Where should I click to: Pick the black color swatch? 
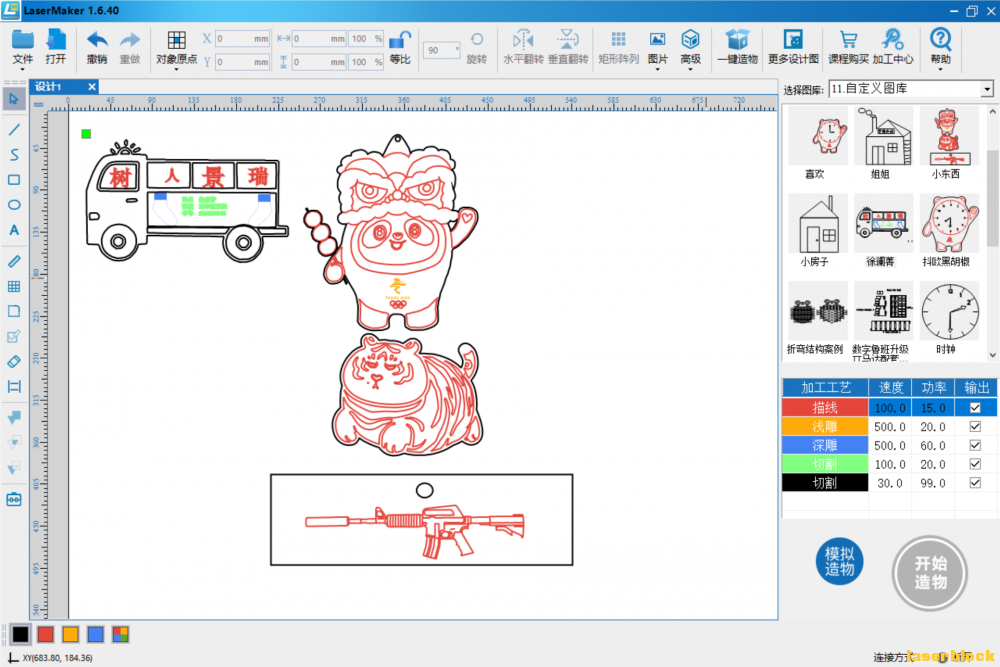[20, 634]
